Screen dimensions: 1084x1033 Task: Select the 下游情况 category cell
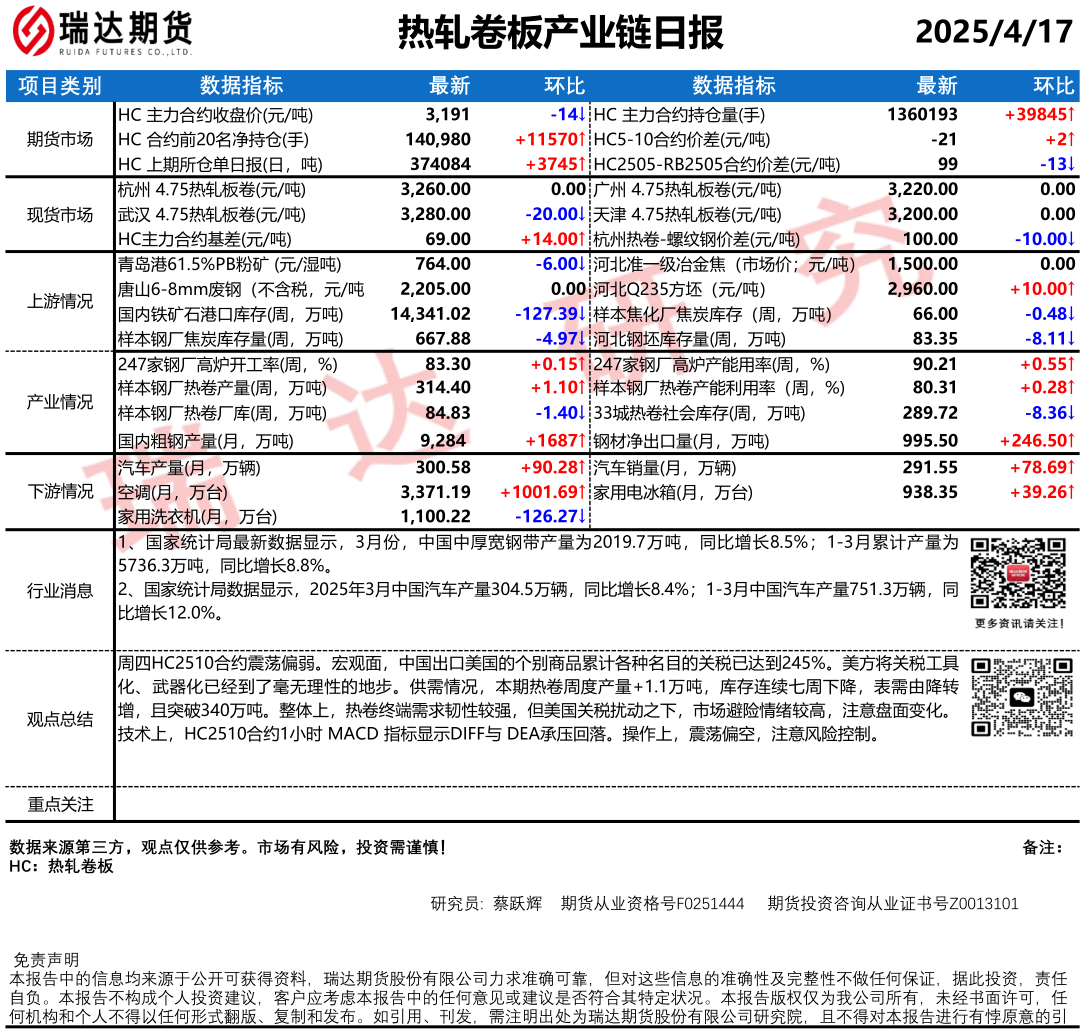coord(60,492)
